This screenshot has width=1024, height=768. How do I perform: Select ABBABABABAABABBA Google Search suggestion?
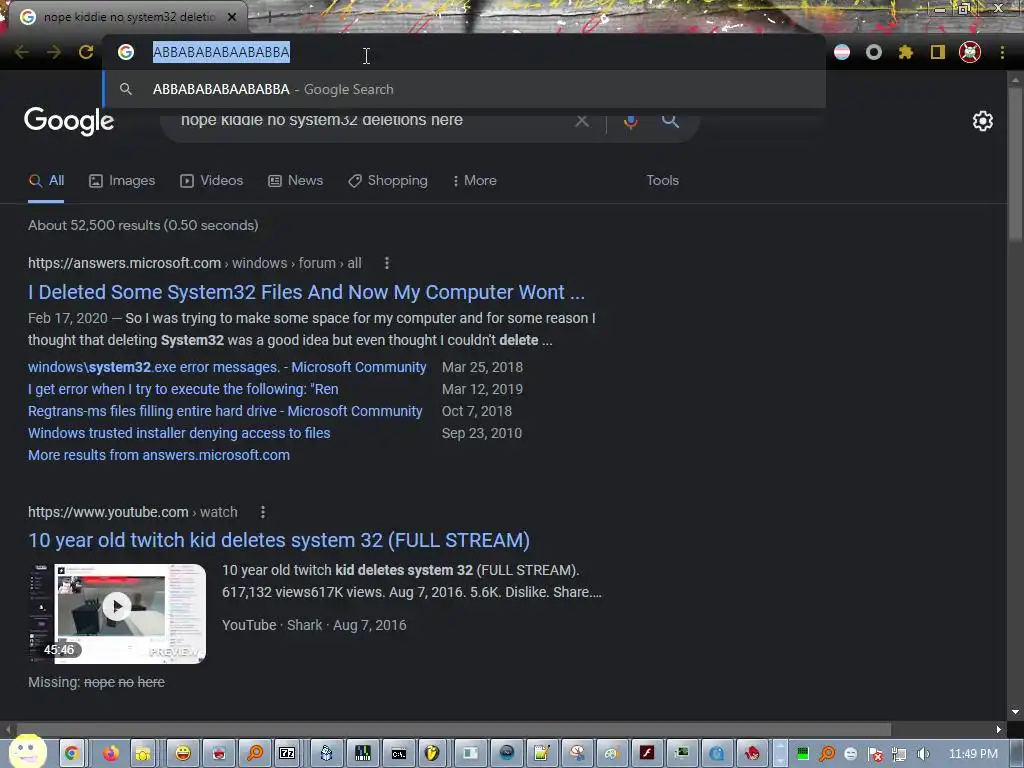pos(464,89)
